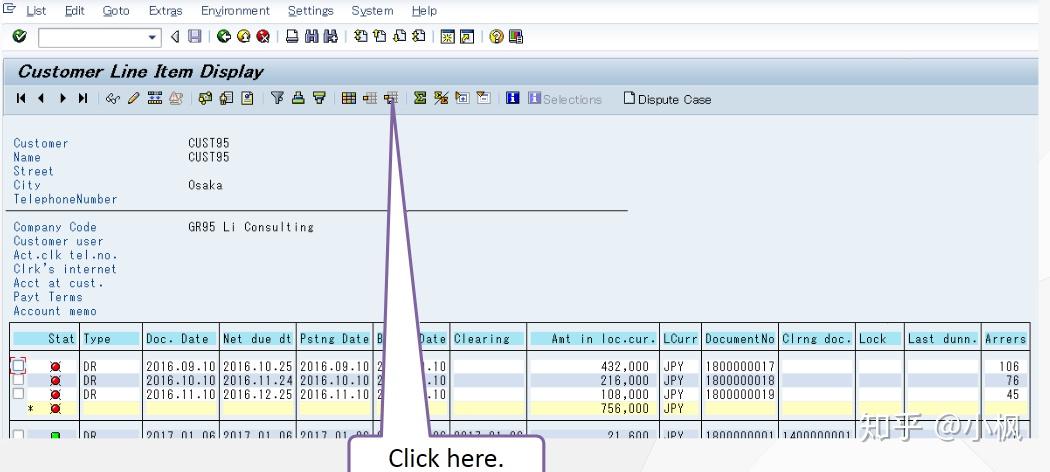Click the Next Page icon in standard toolbar

[400, 36]
